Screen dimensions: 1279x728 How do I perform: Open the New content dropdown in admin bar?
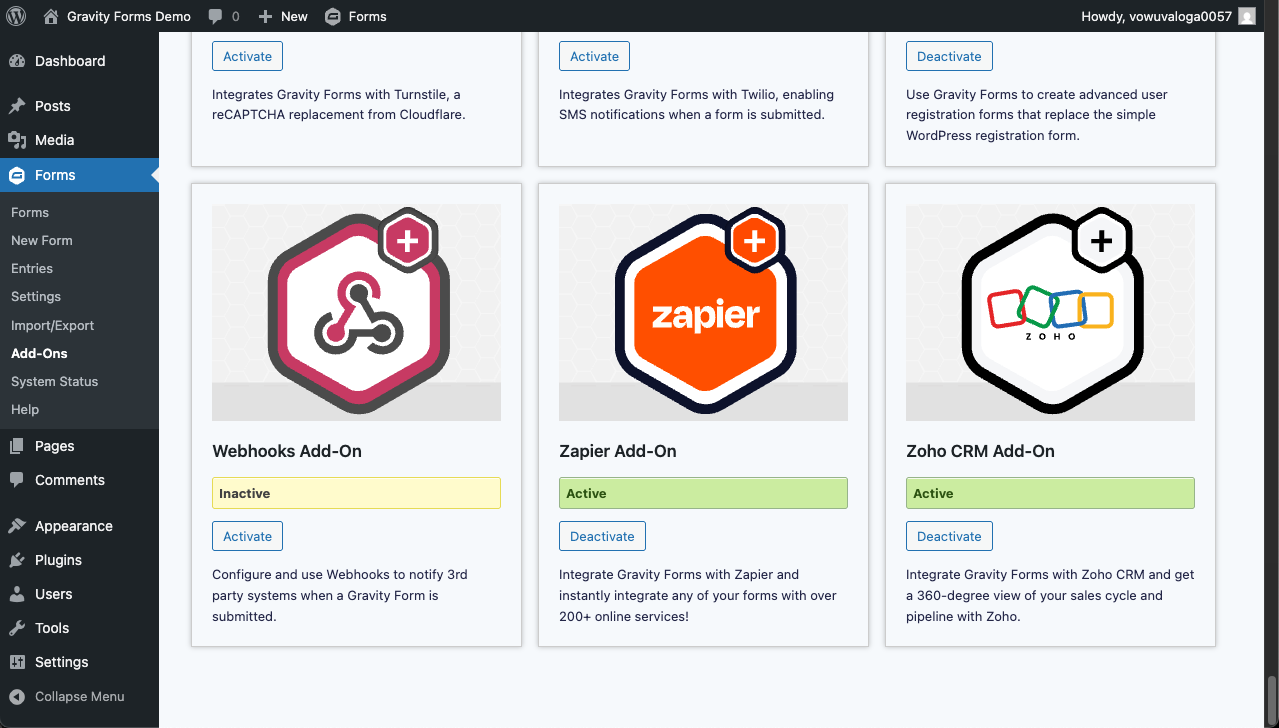[x=283, y=16]
